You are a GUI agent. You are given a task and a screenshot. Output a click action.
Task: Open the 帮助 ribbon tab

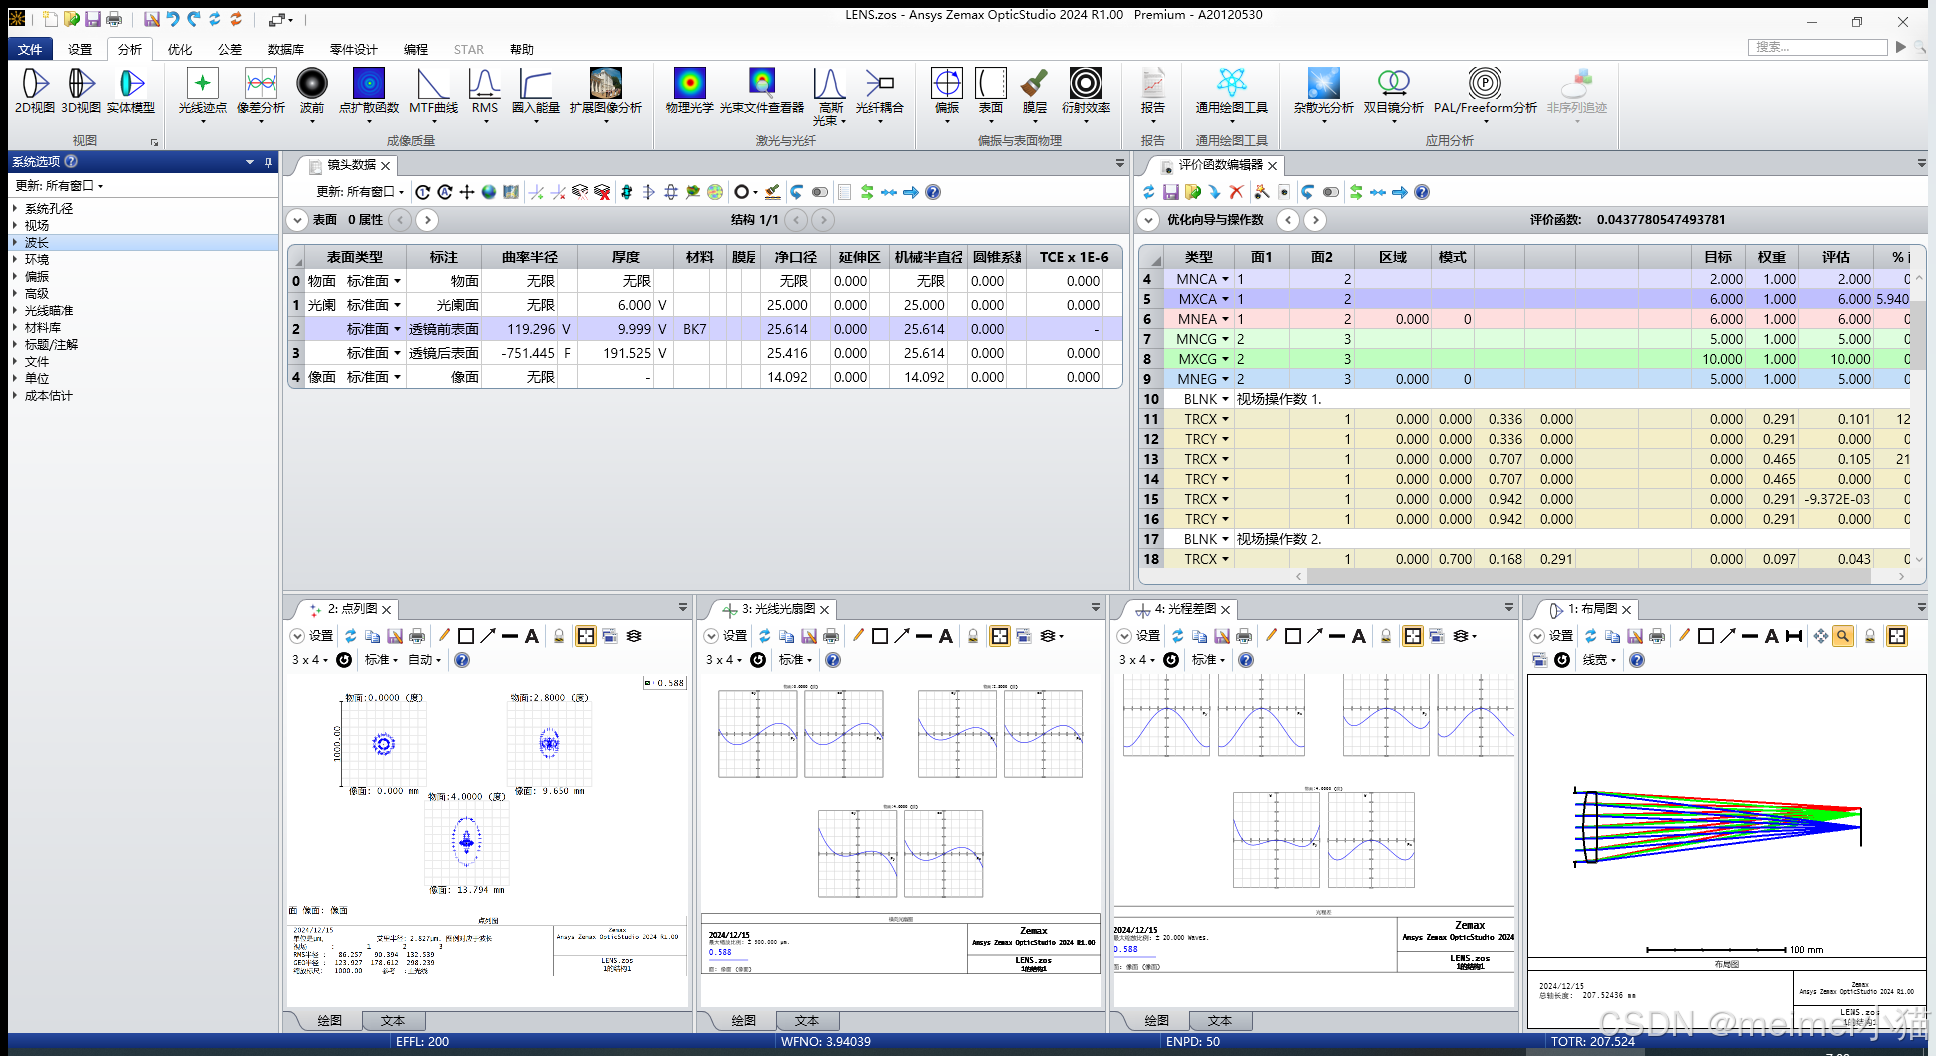(522, 49)
